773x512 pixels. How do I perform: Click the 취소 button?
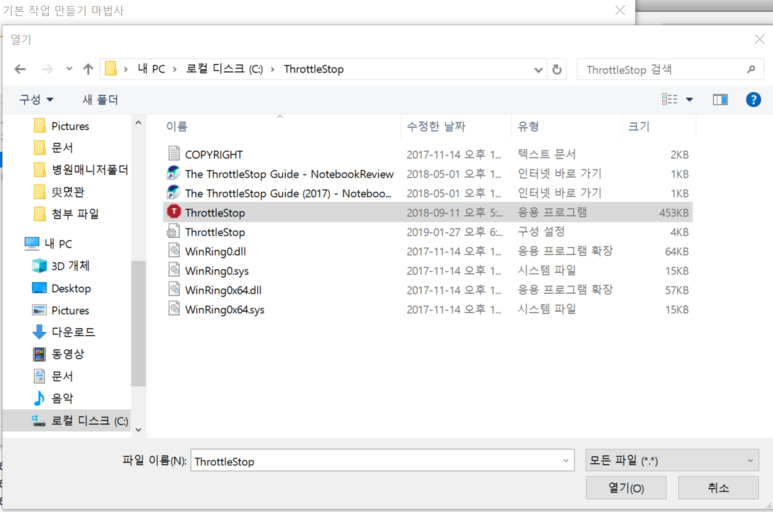[x=718, y=488]
